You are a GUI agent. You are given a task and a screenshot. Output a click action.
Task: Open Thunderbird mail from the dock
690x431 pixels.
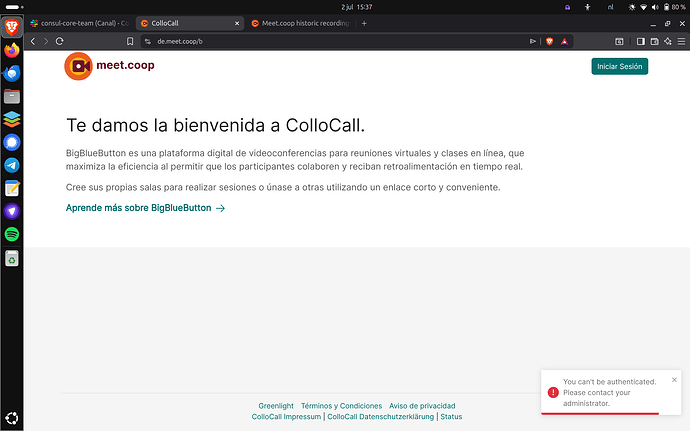click(12, 73)
